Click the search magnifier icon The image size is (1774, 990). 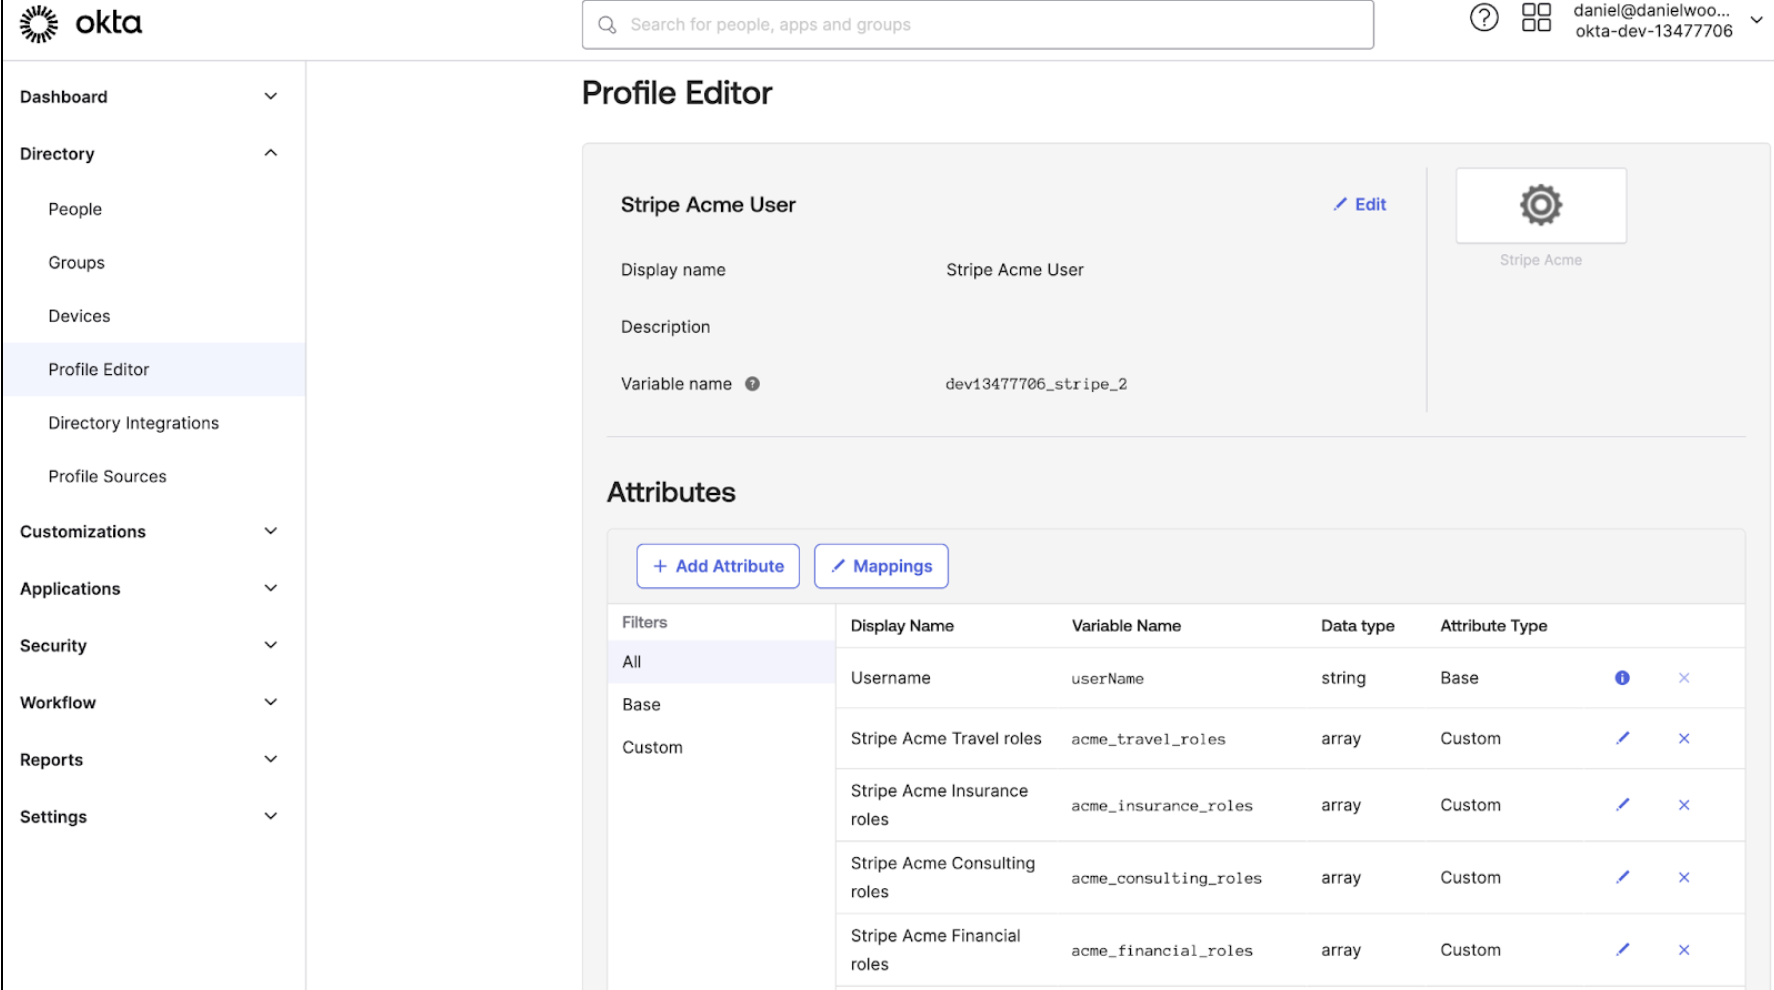[x=607, y=25]
